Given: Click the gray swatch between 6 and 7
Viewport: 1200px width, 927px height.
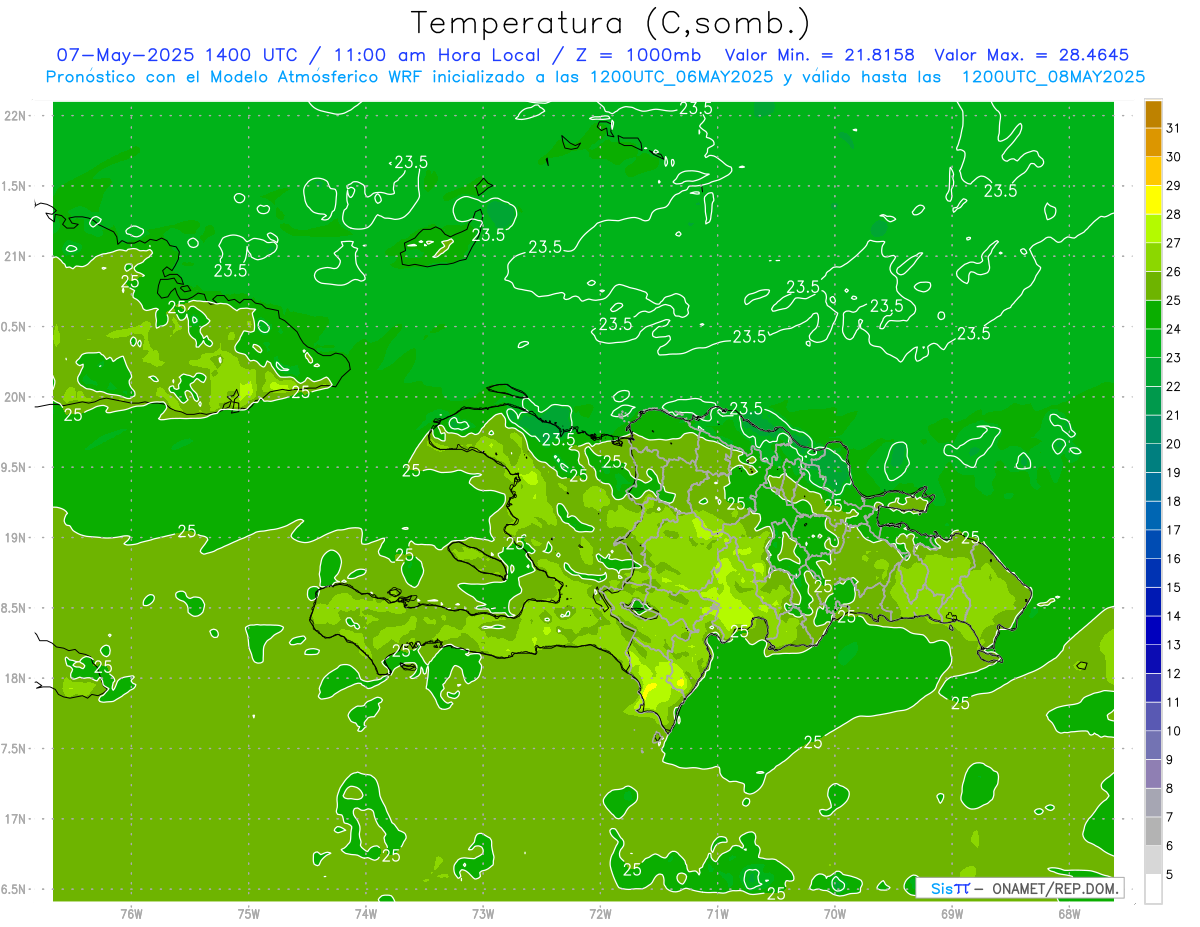Looking at the screenshot, I should pyautogui.click(x=1153, y=832).
